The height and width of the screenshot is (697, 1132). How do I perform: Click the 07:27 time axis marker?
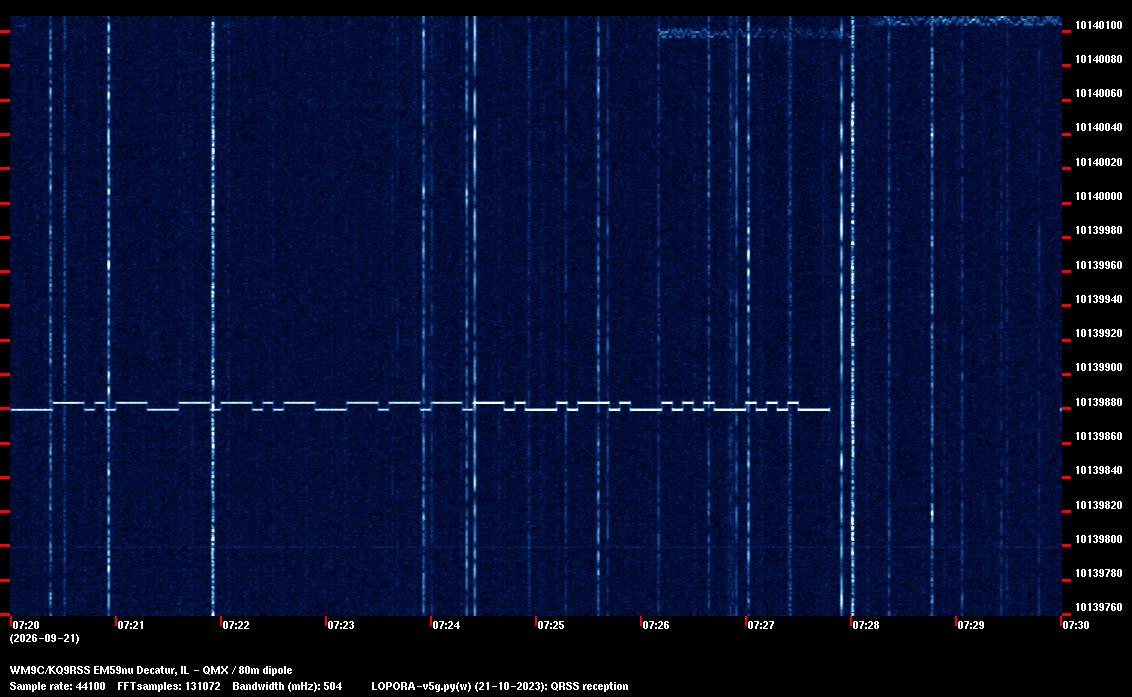point(761,625)
